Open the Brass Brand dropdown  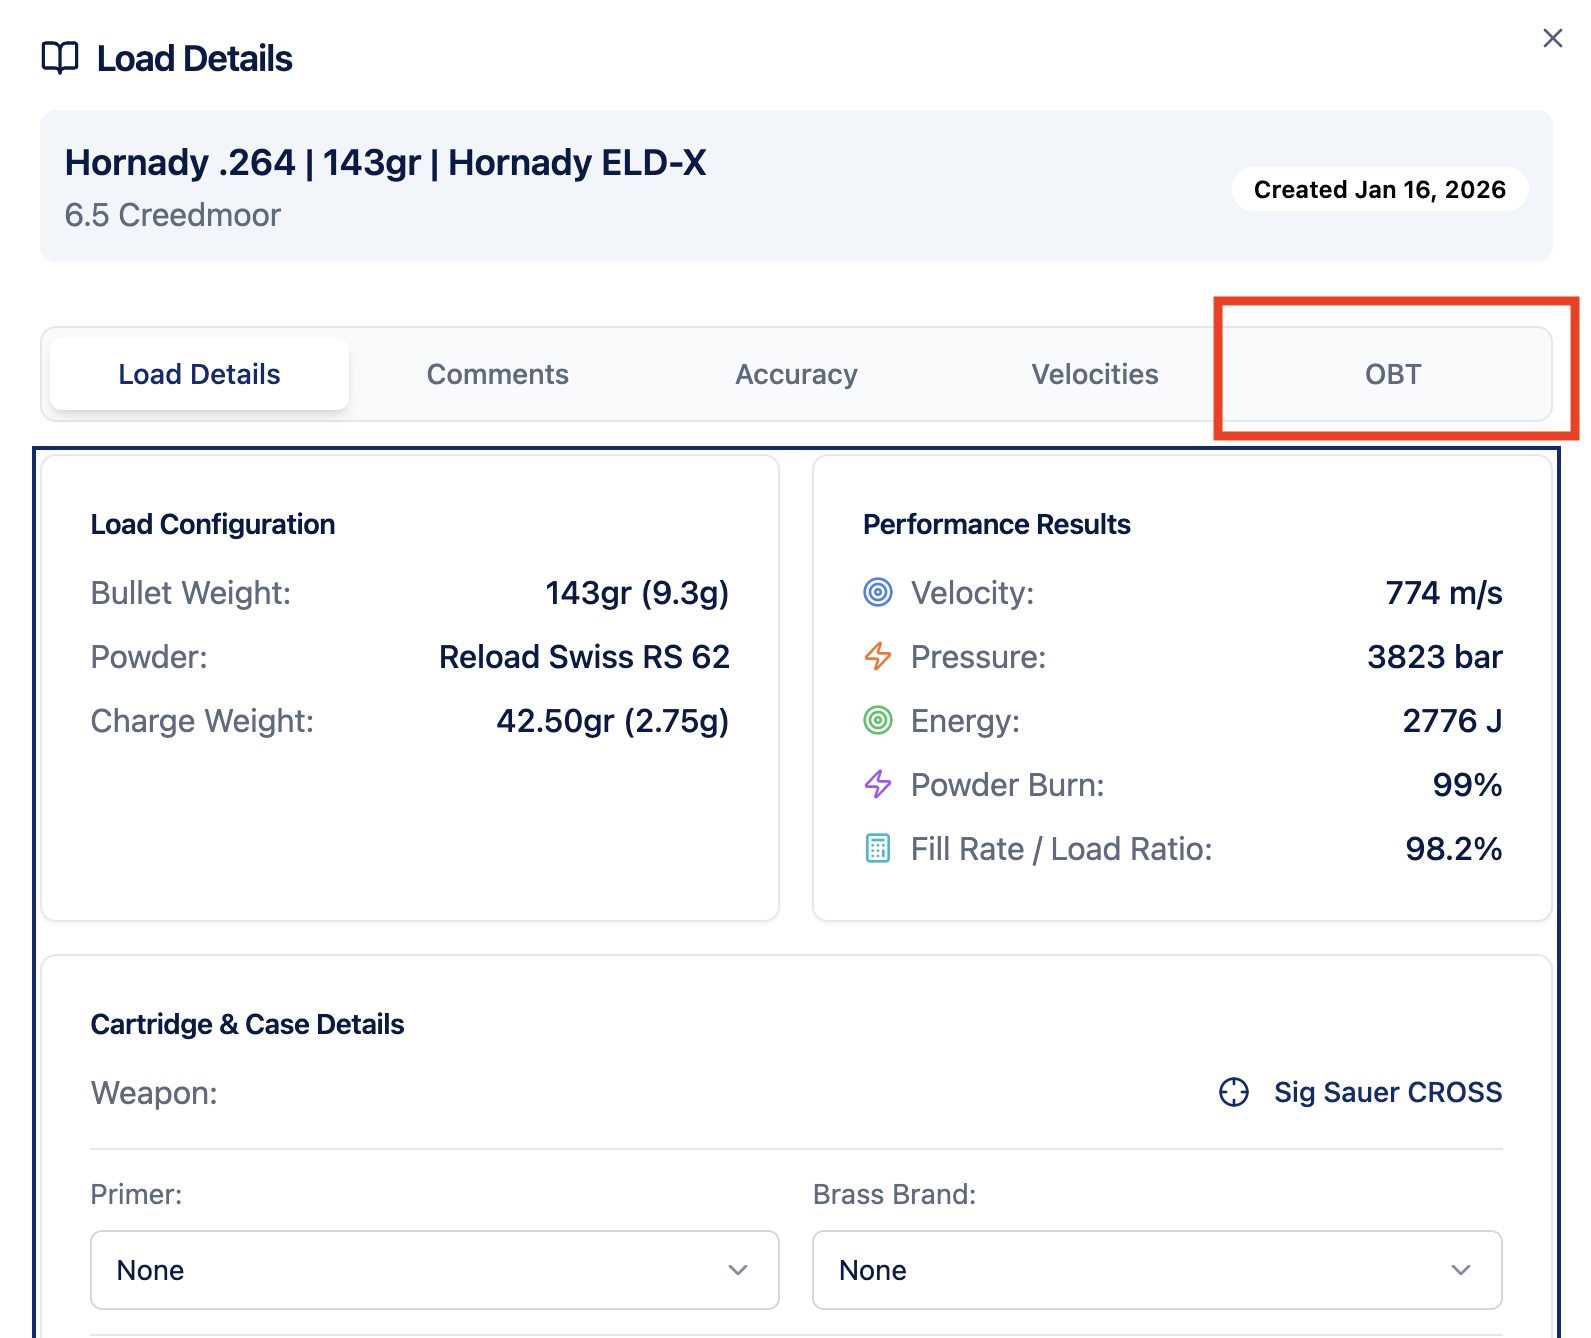pyautogui.click(x=1156, y=1270)
